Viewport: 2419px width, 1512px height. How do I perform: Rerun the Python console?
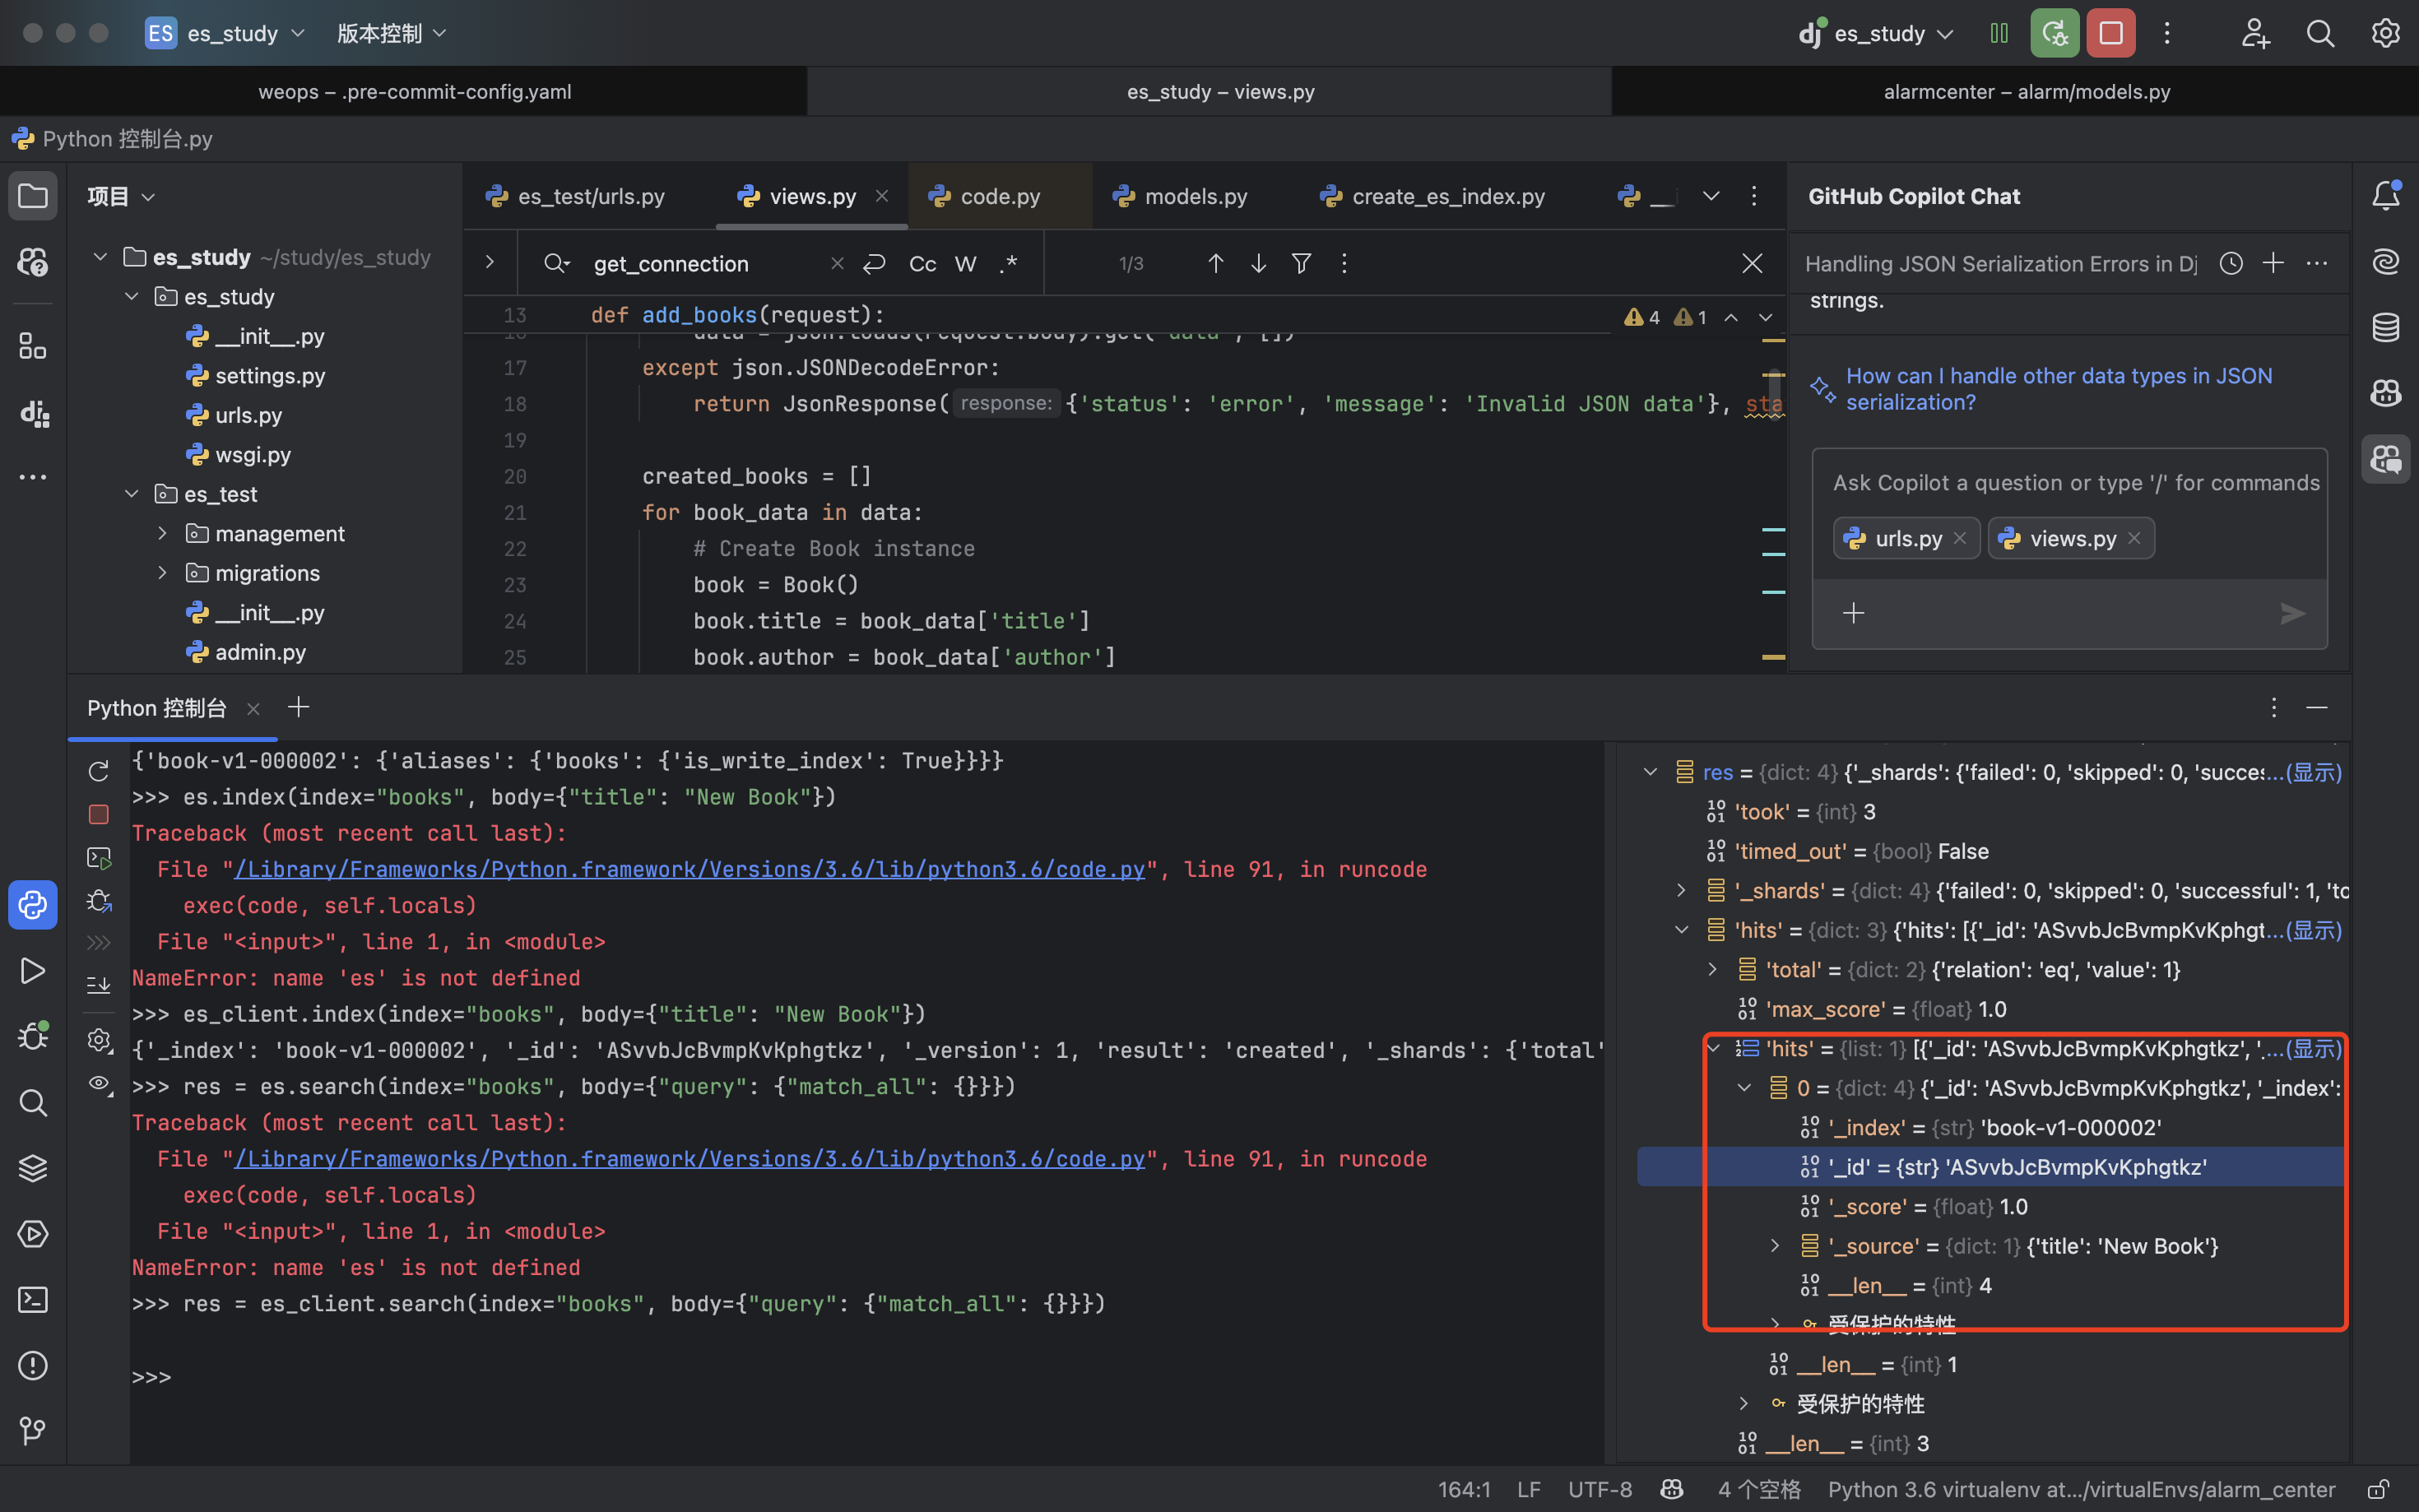point(98,771)
